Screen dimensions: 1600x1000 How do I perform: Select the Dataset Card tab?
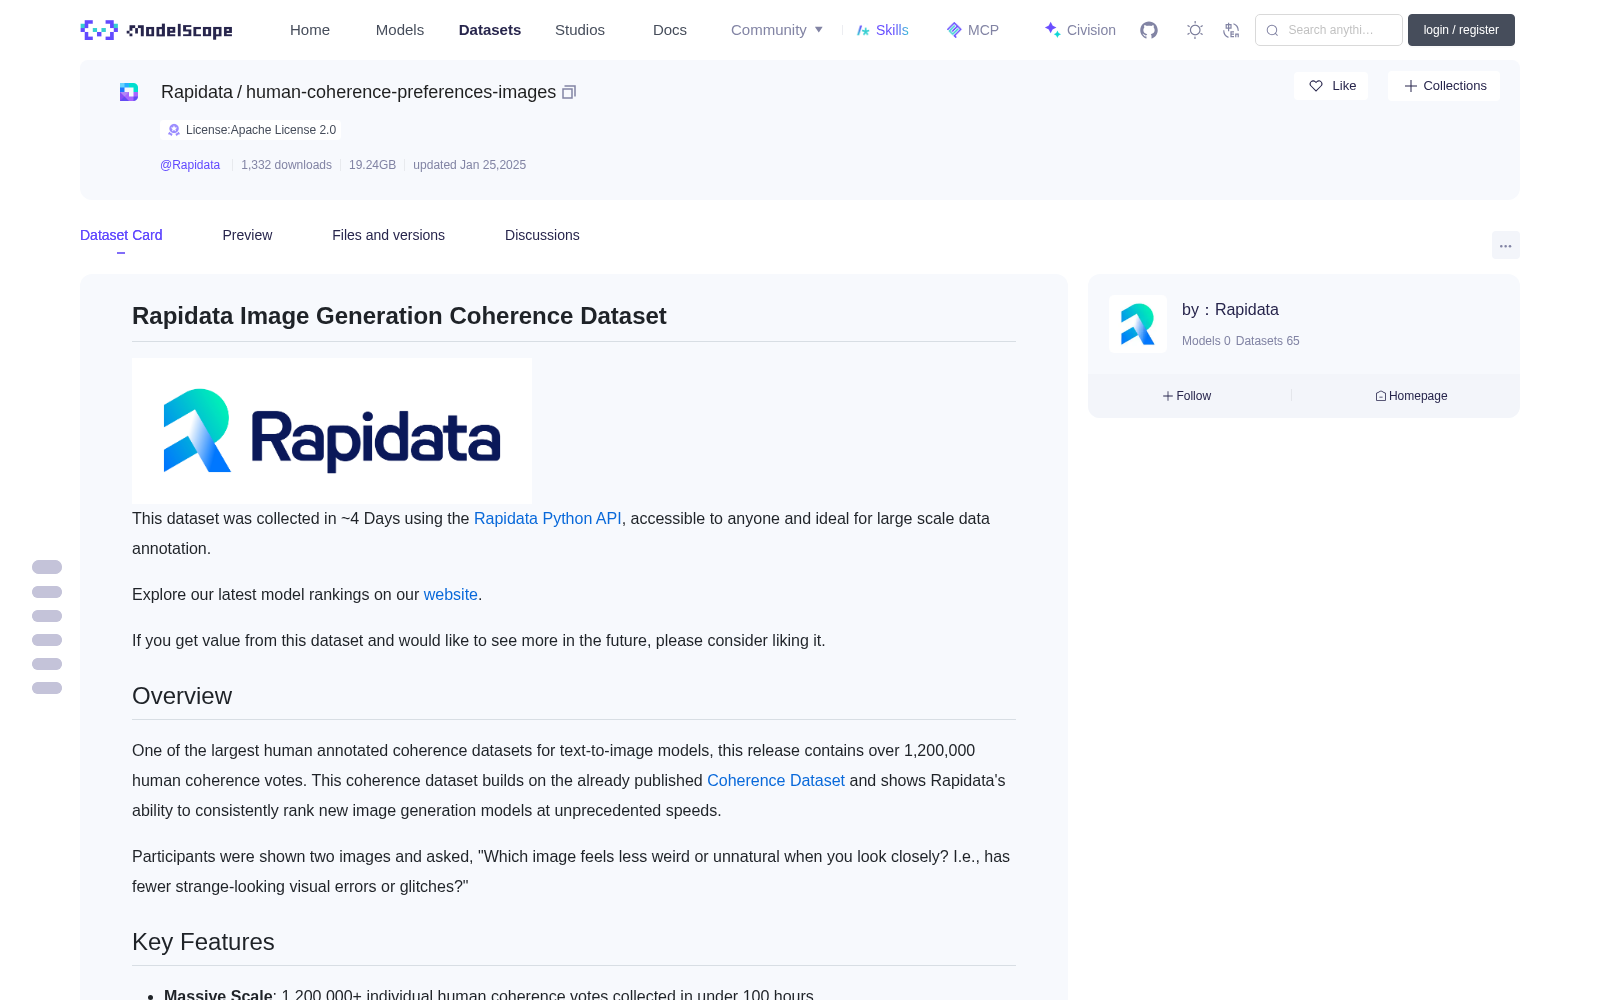coord(121,235)
